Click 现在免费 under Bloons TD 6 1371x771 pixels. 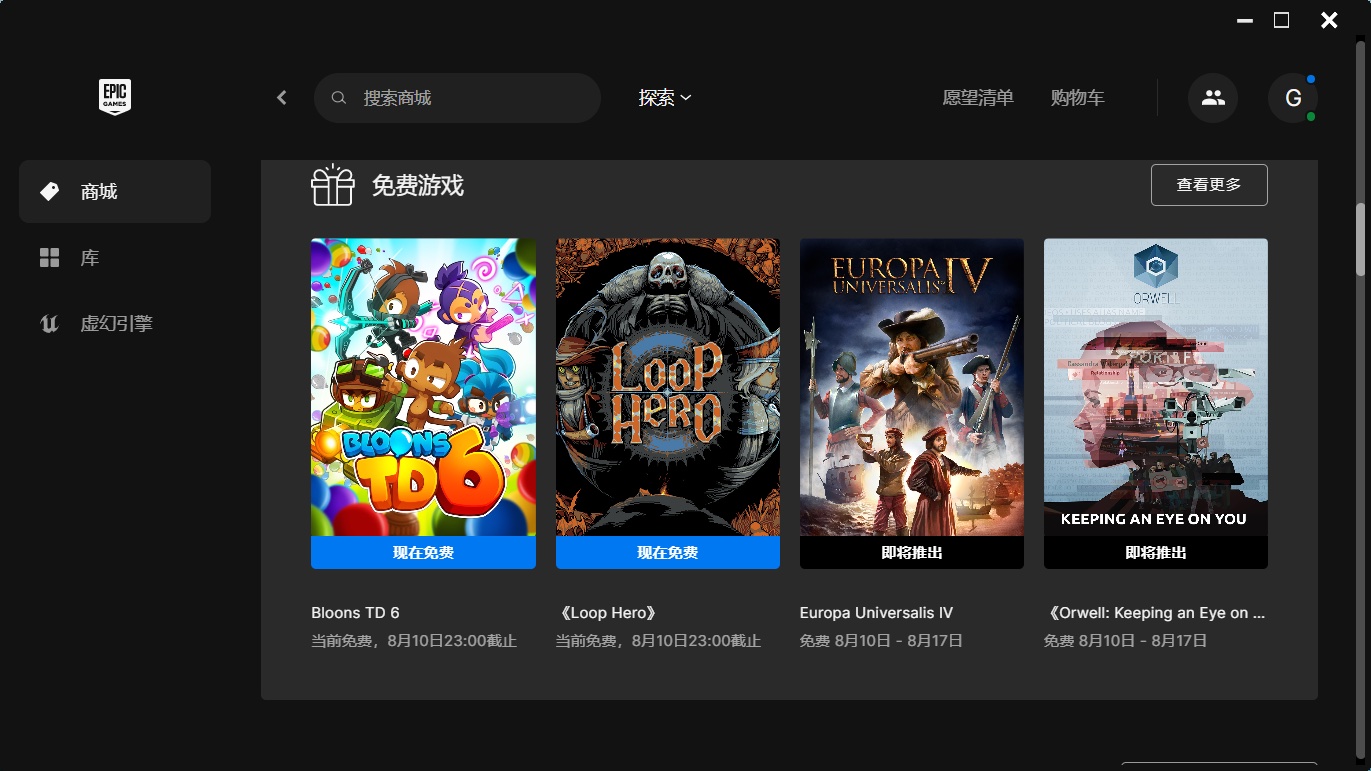[423, 552]
